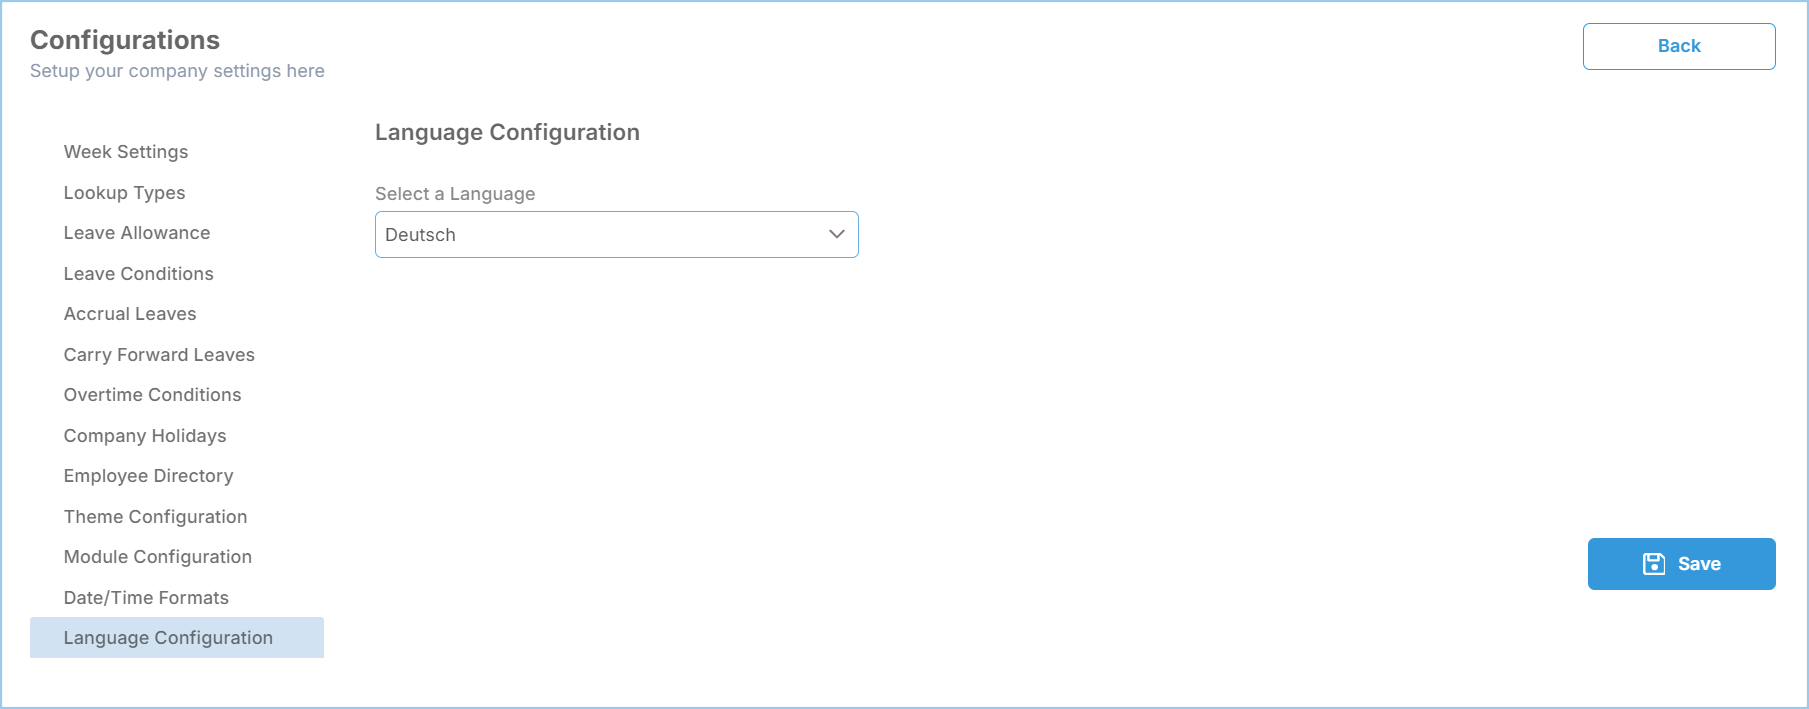Navigate to Carry Forward Leaves
1809x709 pixels.
coord(159,355)
